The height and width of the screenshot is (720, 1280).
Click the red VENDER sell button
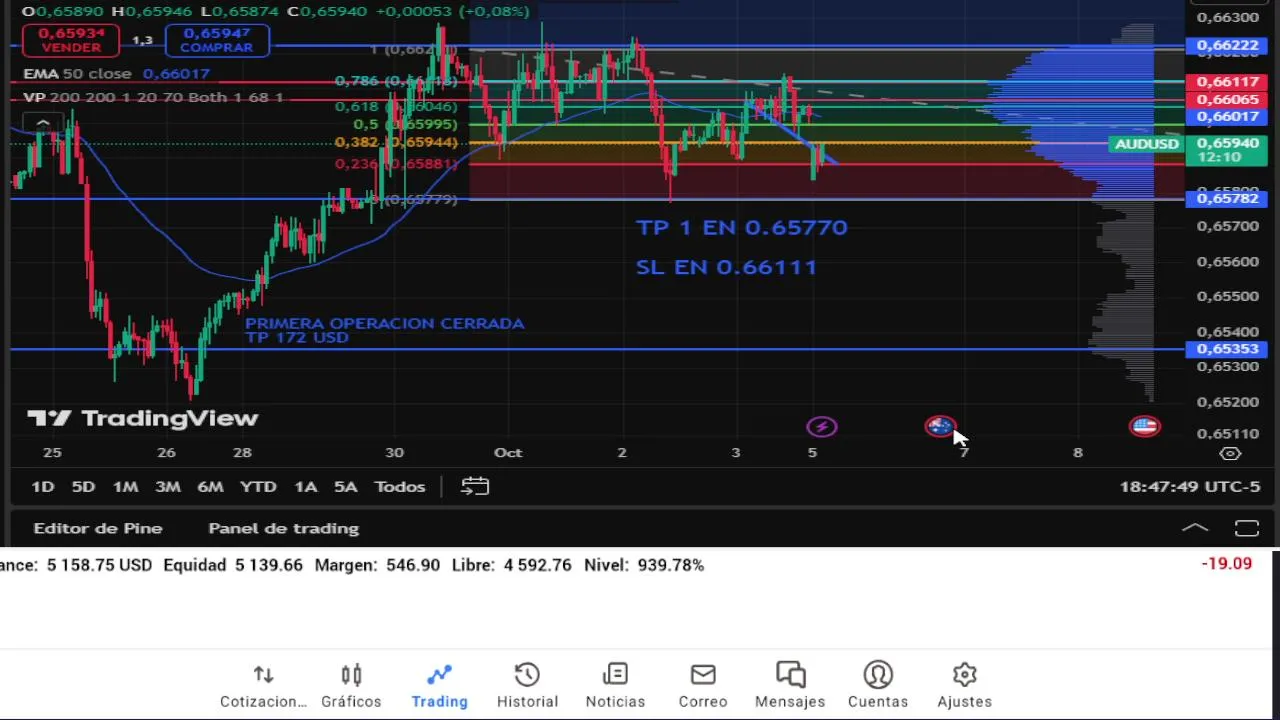tap(71, 40)
